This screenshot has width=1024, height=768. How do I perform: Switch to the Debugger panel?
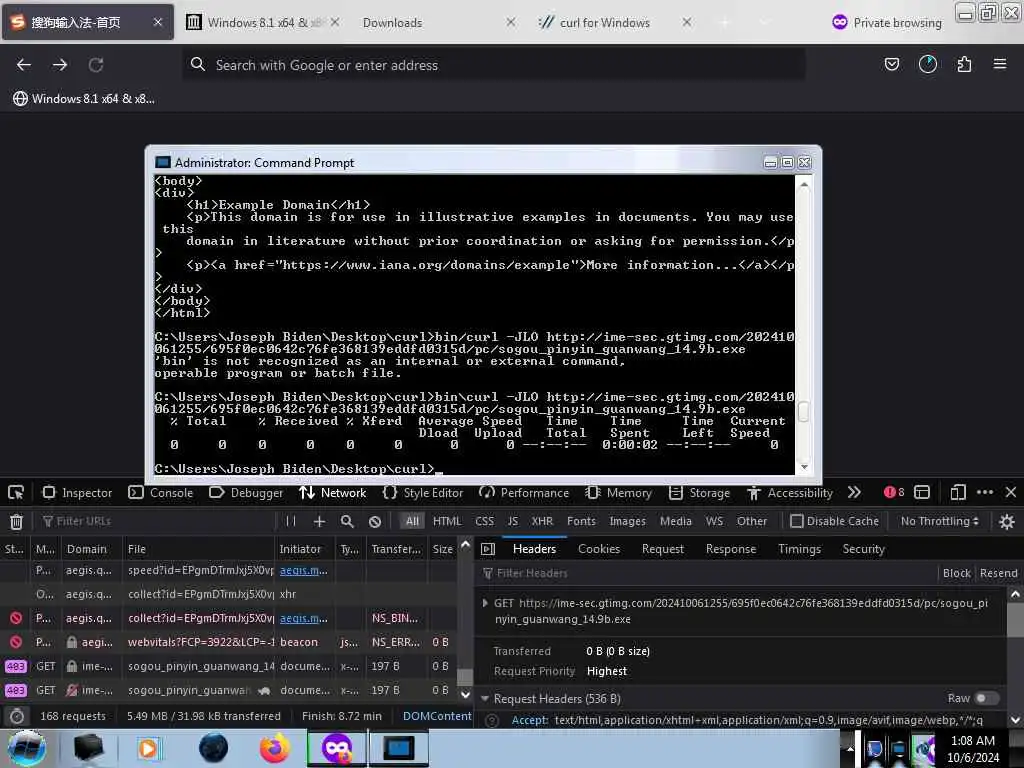(x=246, y=492)
